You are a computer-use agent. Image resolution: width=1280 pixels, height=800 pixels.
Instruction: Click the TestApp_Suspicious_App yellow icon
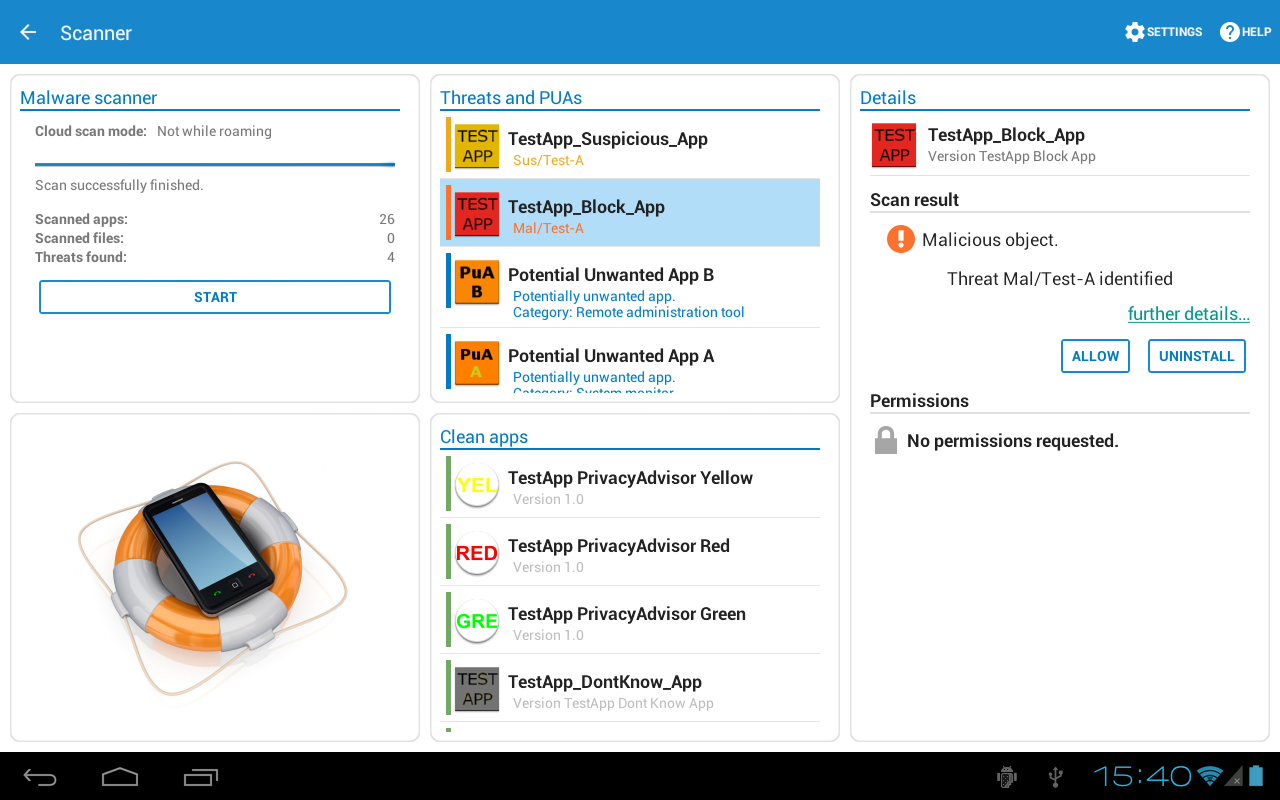pyautogui.click(x=477, y=144)
